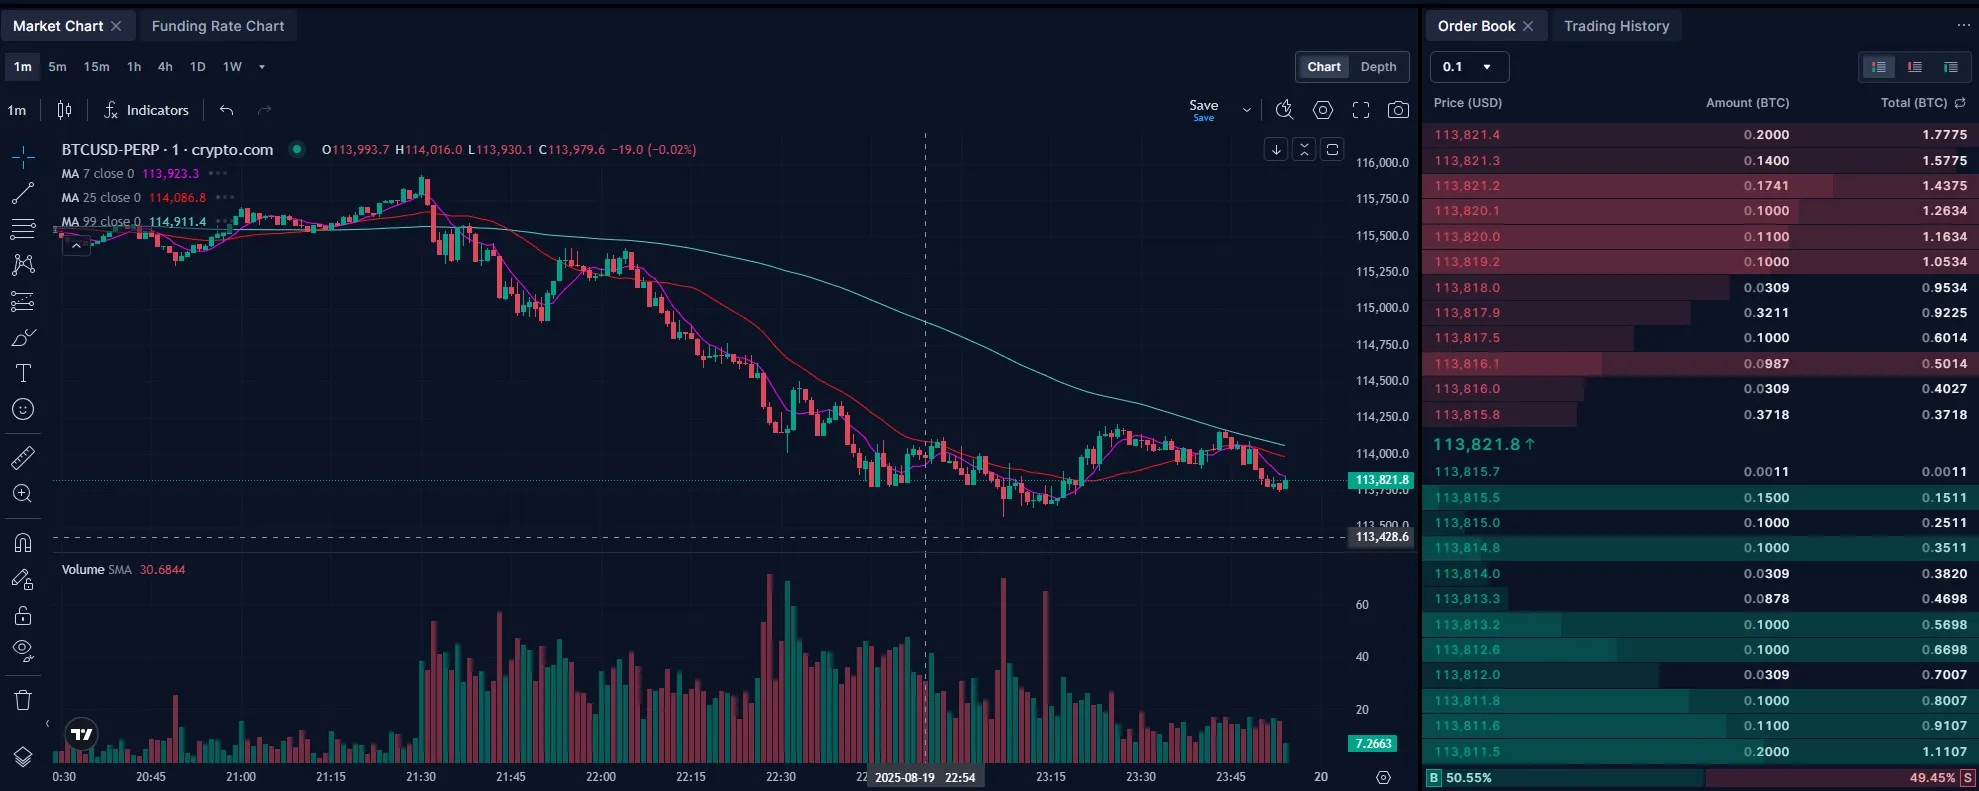Switch chart view to Depth

[1378, 67]
